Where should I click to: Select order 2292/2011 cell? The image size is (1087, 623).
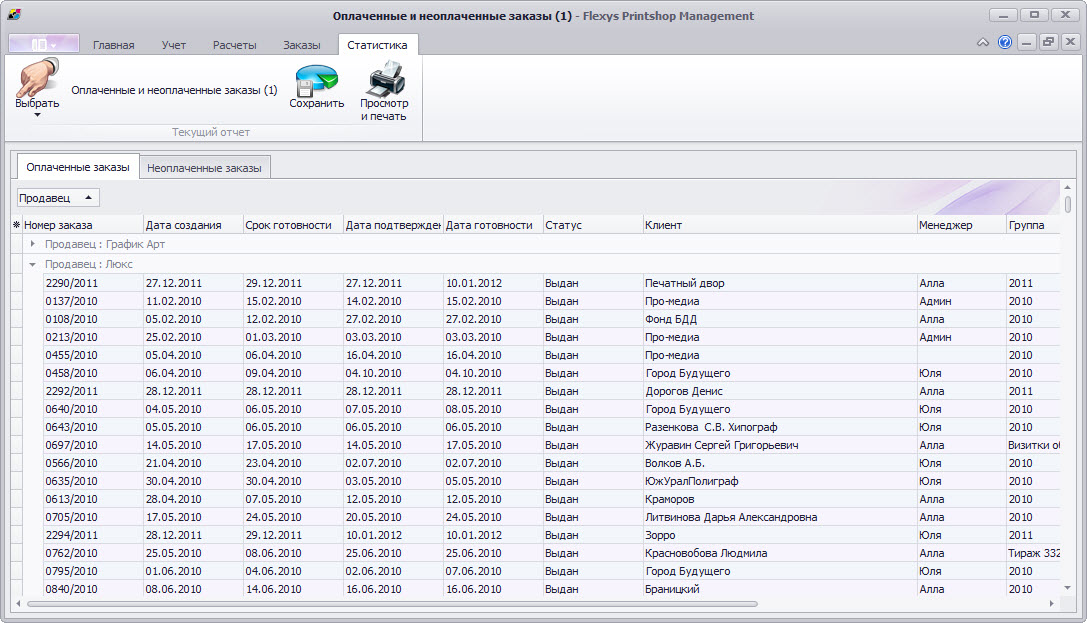93,391
